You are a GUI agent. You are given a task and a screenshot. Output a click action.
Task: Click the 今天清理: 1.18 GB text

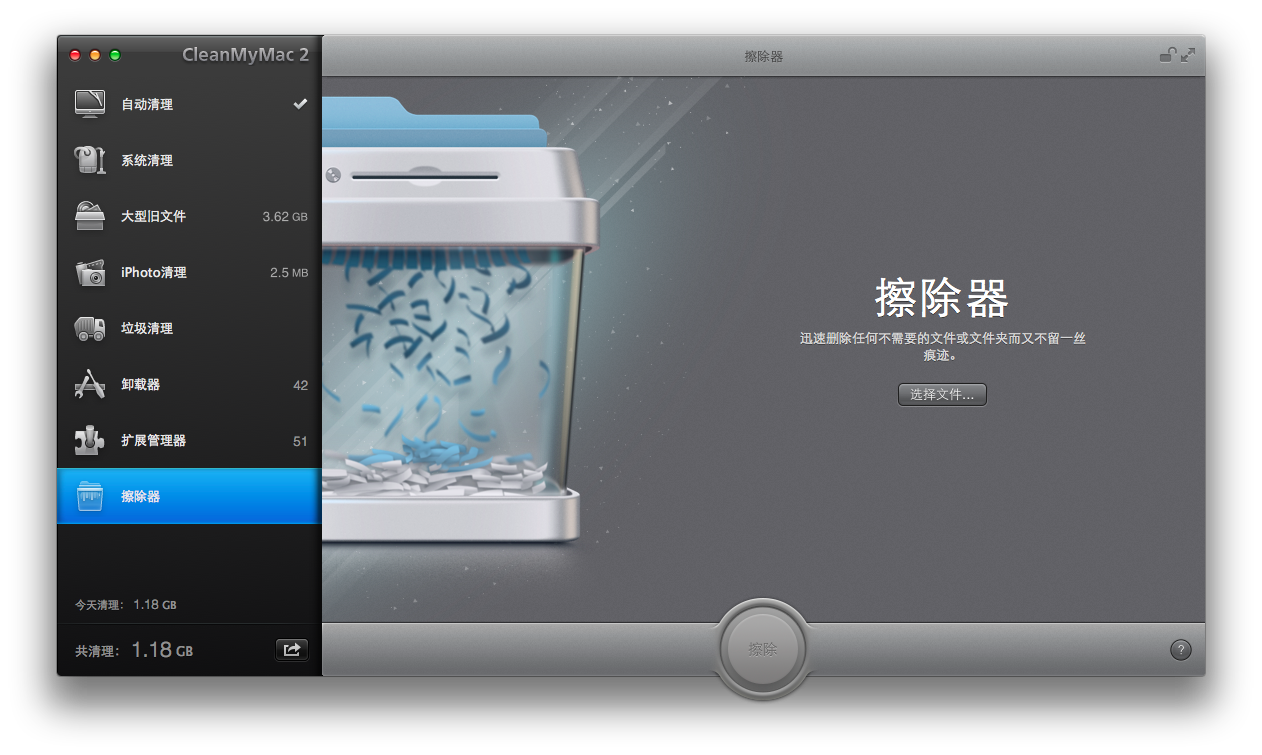[x=126, y=605]
